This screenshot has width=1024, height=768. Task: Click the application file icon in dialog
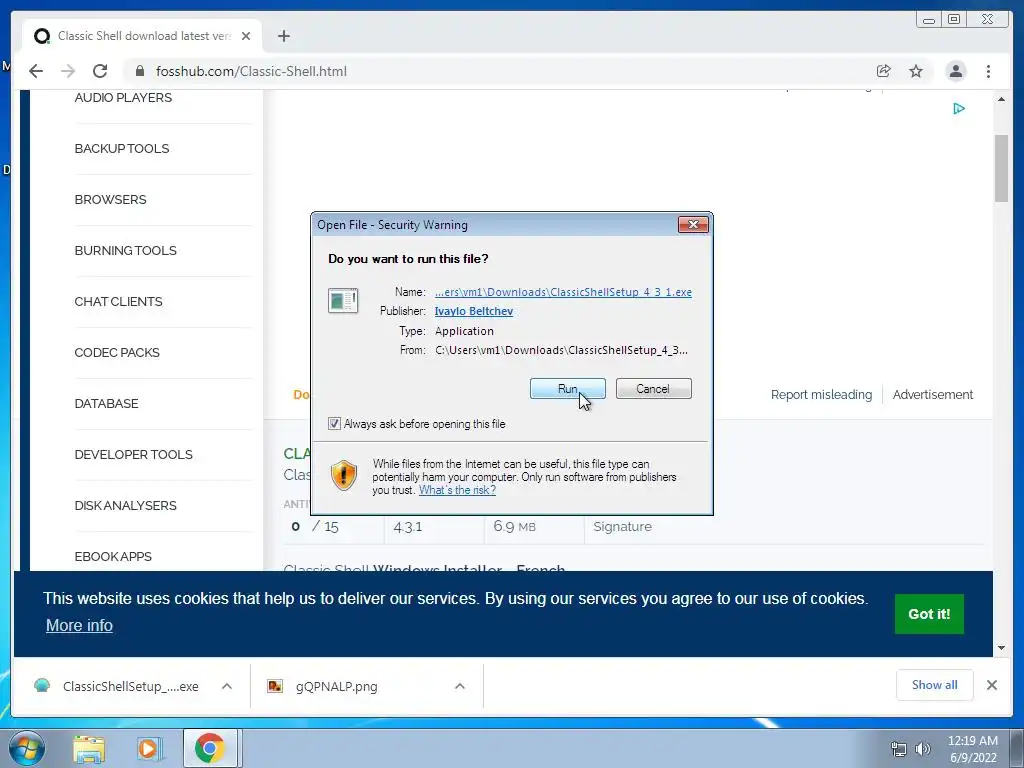(343, 300)
